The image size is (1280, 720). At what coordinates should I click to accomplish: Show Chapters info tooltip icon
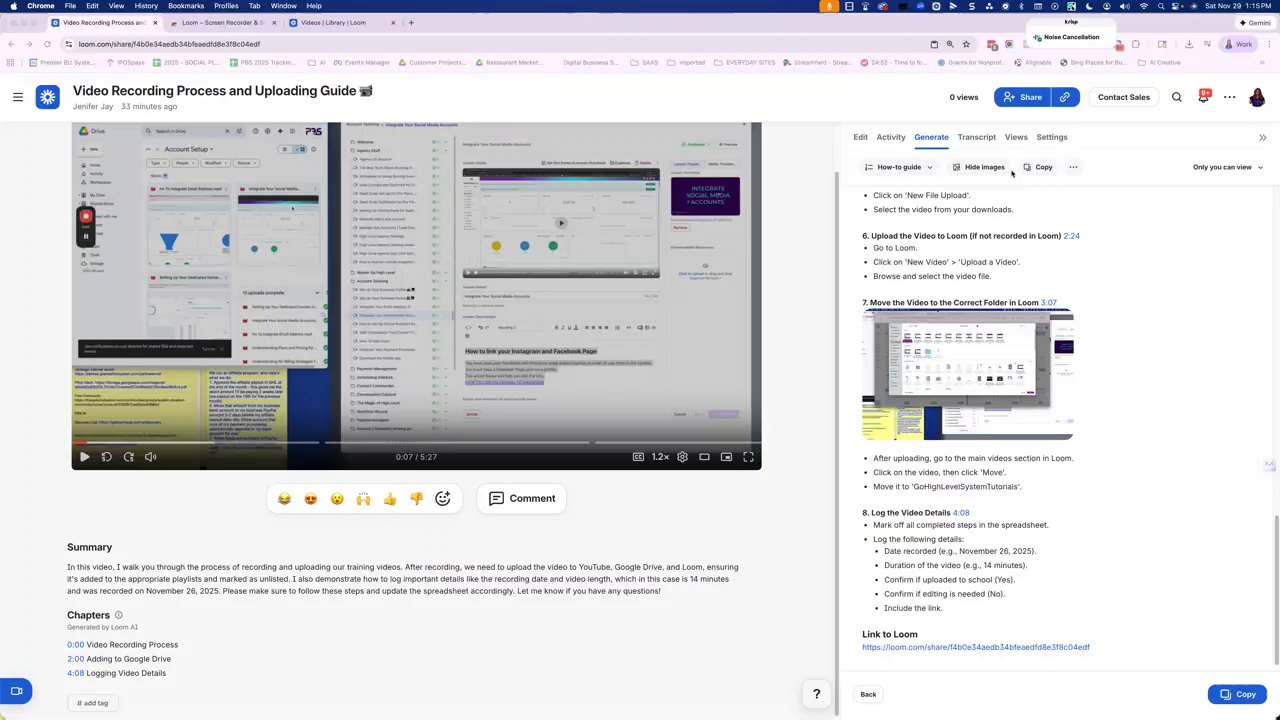pyautogui.click(x=118, y=615)
